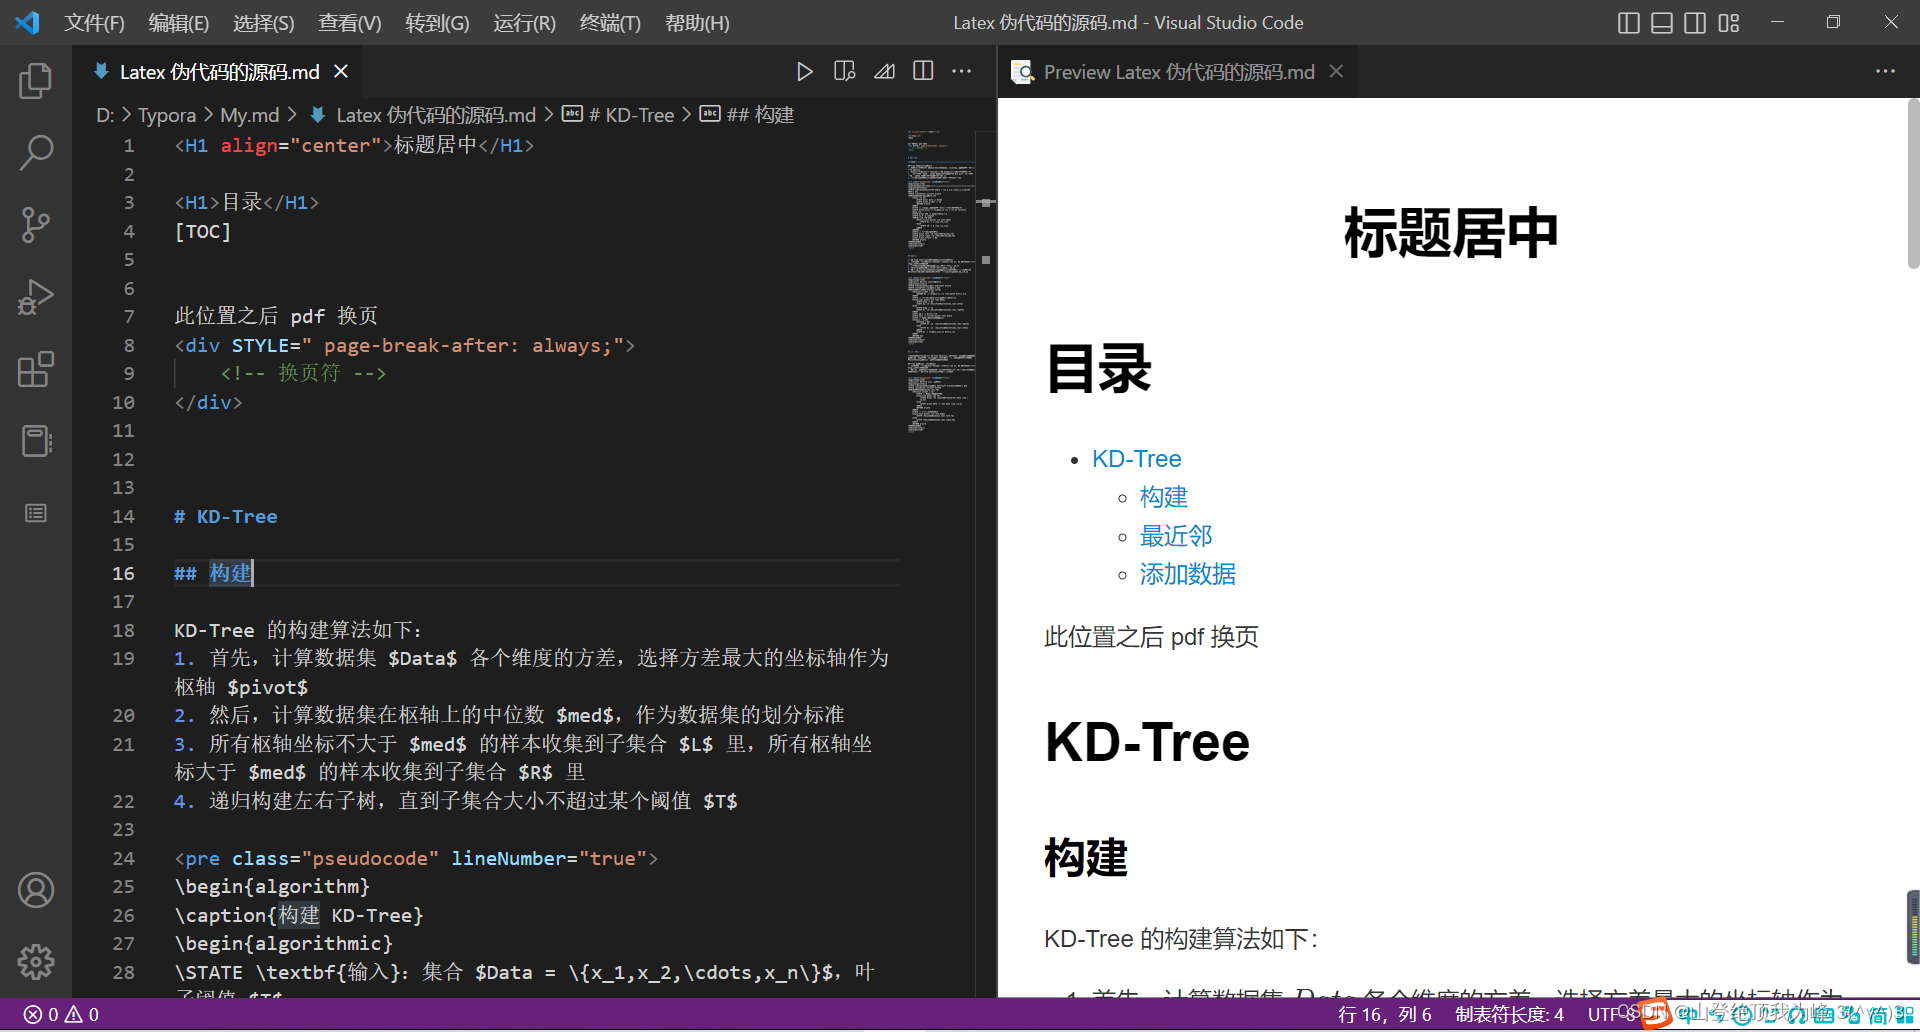Click the triangle-shaped icon in the editor toolbar
The height and width of the screenshot is (1032, 1920).
pos(884,72)
